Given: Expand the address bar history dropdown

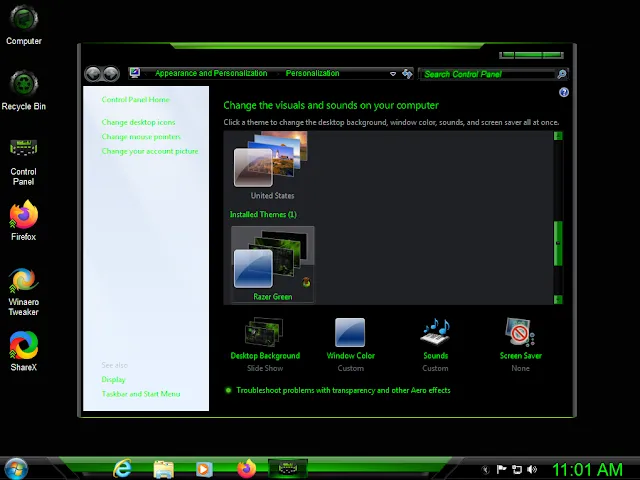Looking at the screenshot, I should (393, 74).
